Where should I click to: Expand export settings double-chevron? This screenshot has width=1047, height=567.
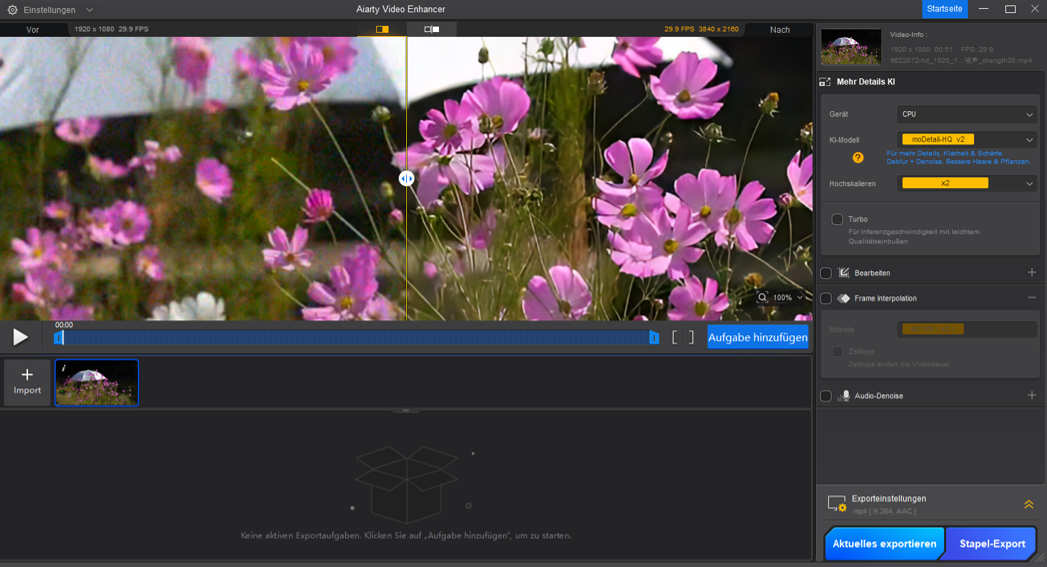[1029, 505]
